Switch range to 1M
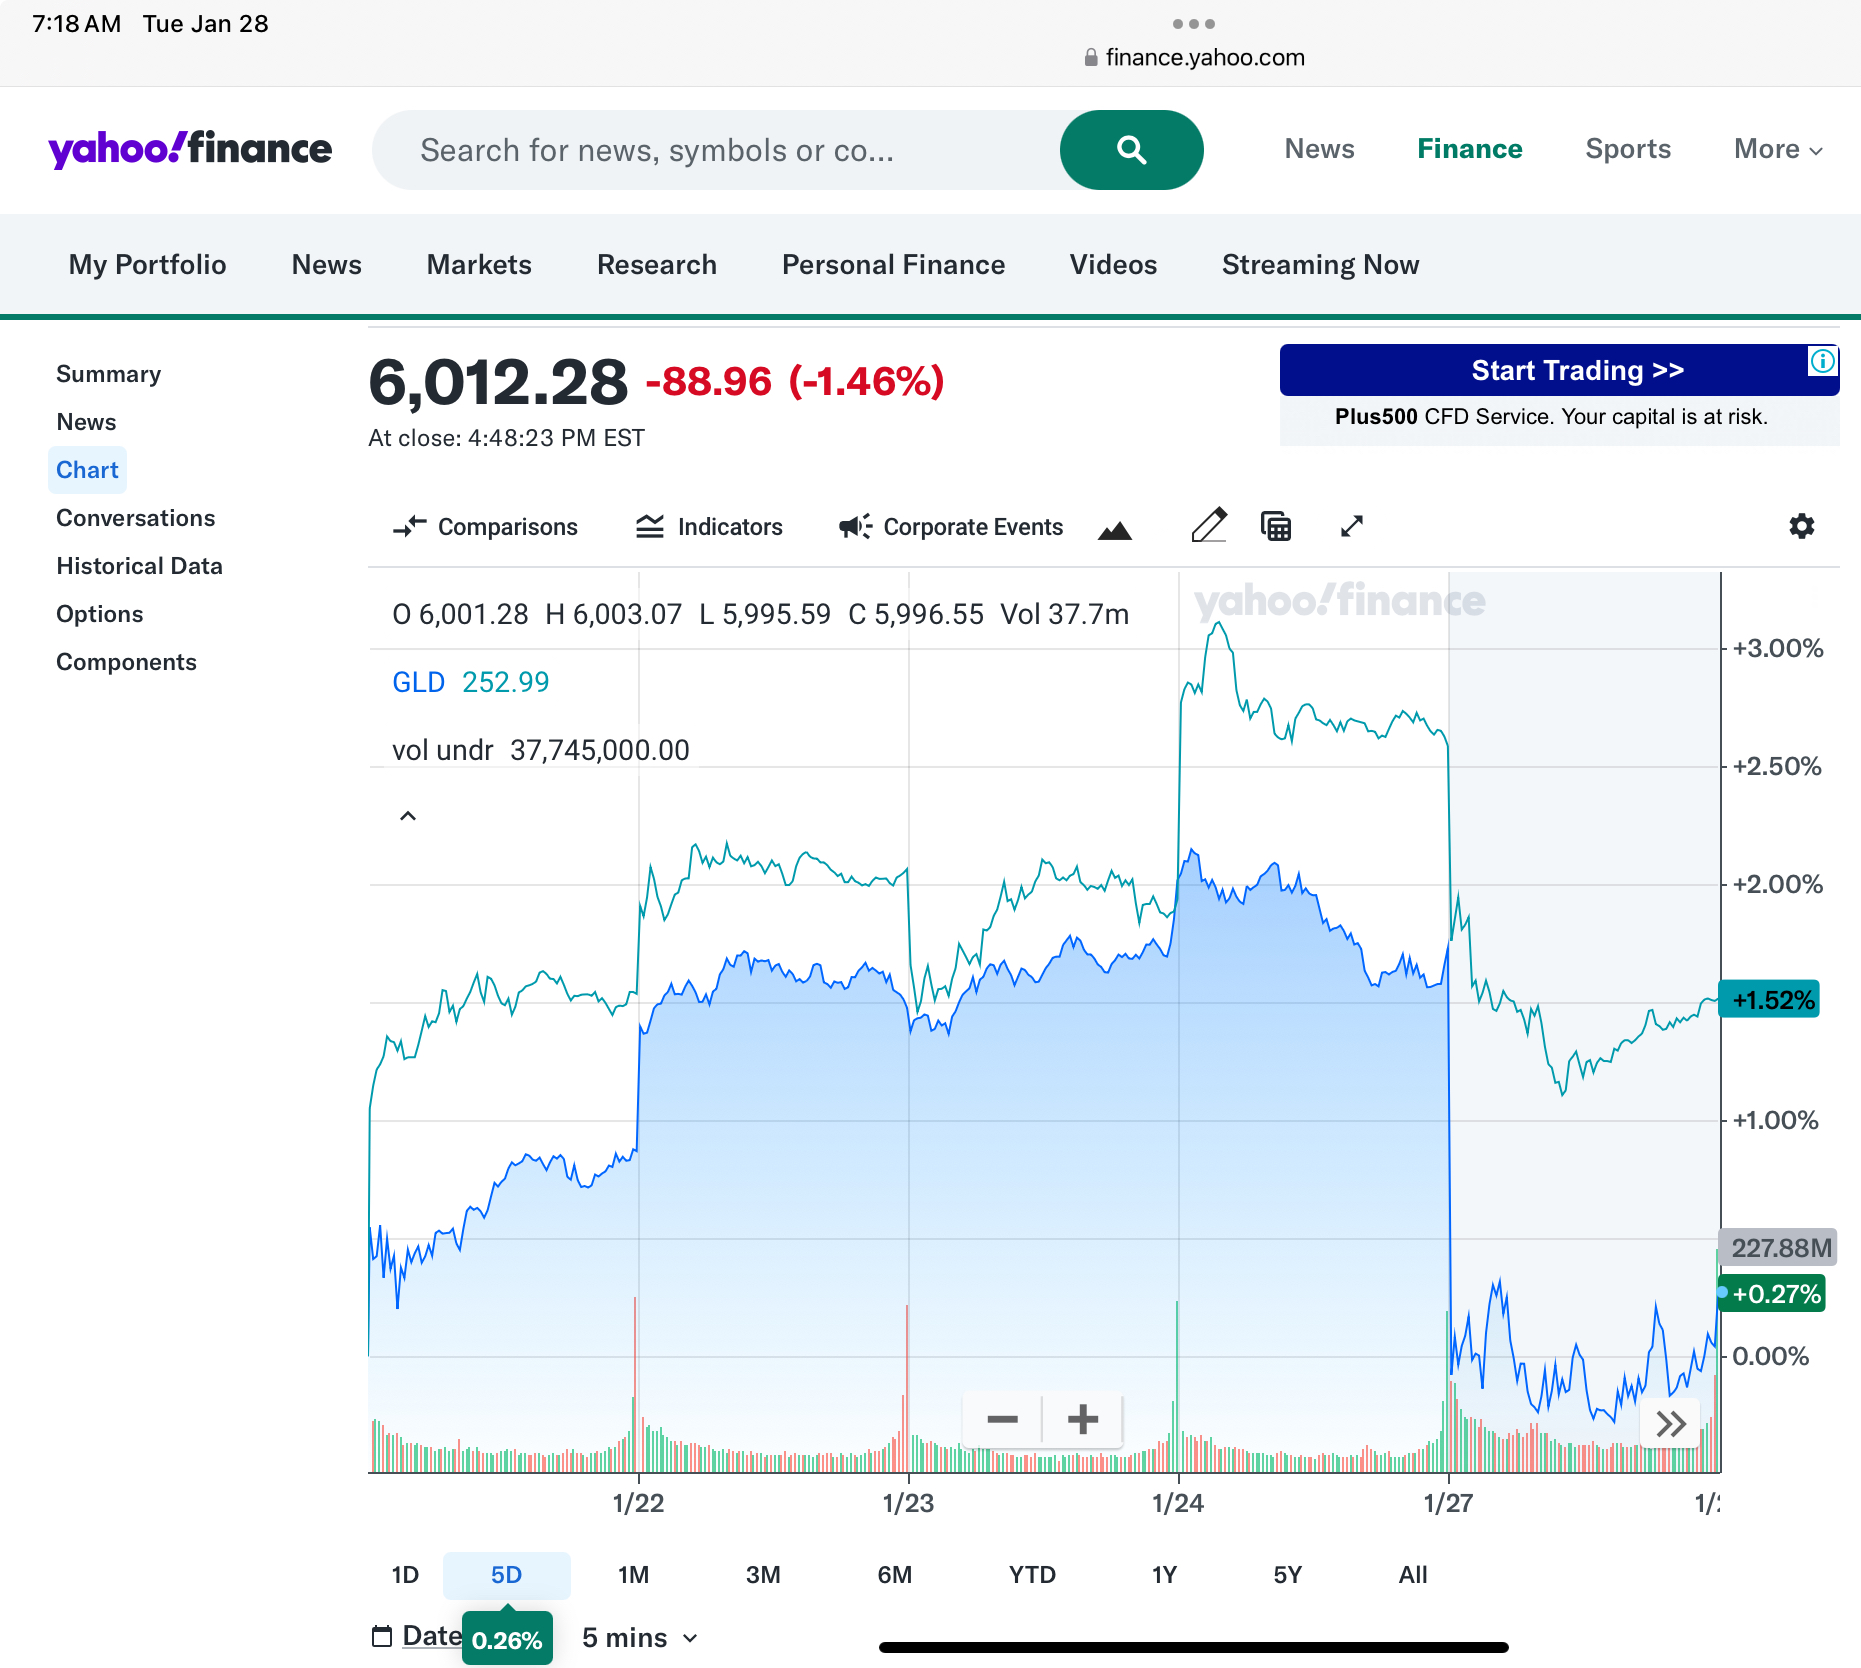1861x1668 pixels. click(x=633, y=1575)
